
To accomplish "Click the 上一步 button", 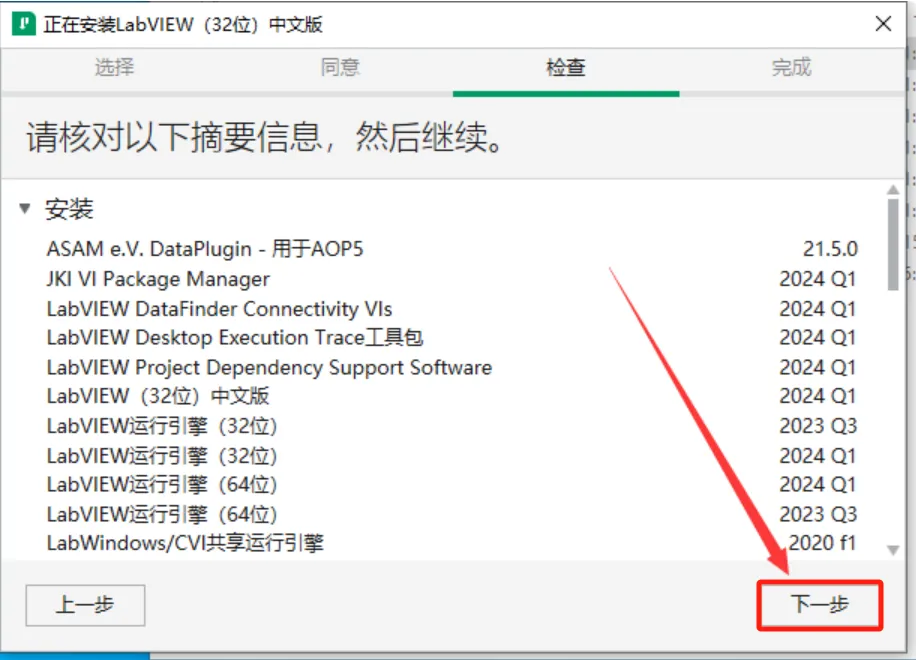I will tap(85, 605).
